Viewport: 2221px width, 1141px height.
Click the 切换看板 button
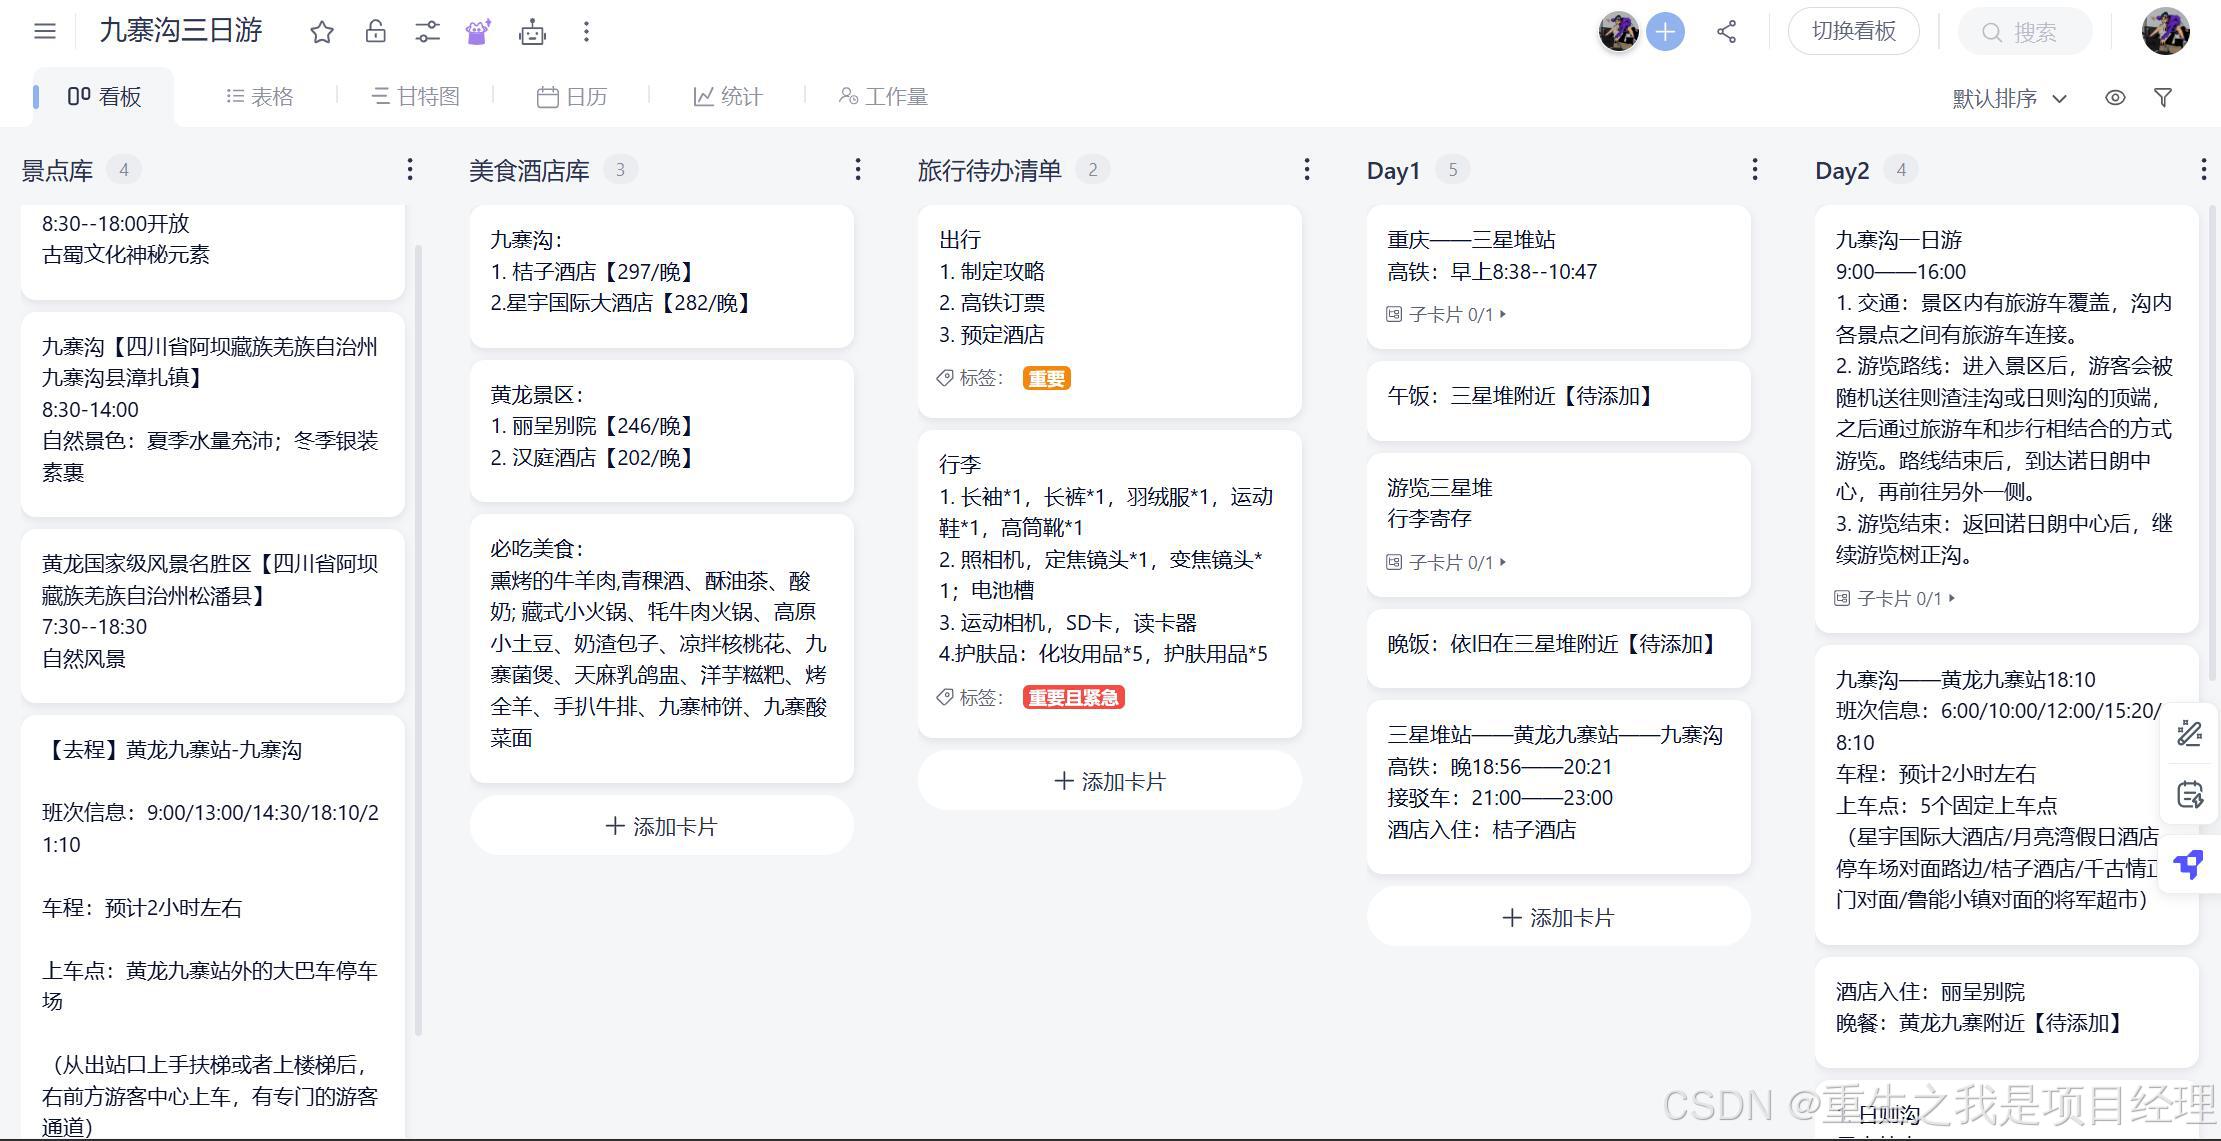click(1853, 32)
